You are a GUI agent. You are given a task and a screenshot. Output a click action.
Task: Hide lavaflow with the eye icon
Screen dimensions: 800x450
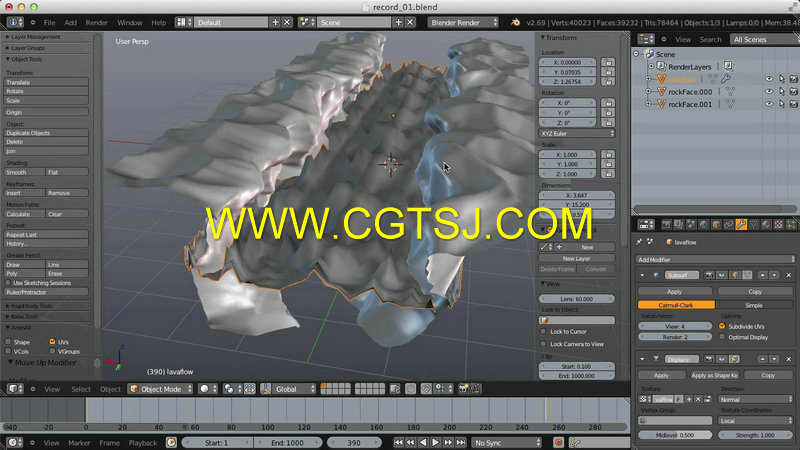pyautogui.click(x=768, y=79)
